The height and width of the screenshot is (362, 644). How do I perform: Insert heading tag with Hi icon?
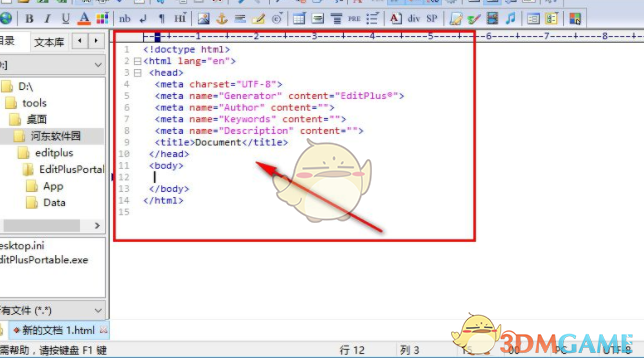point(180,18)
